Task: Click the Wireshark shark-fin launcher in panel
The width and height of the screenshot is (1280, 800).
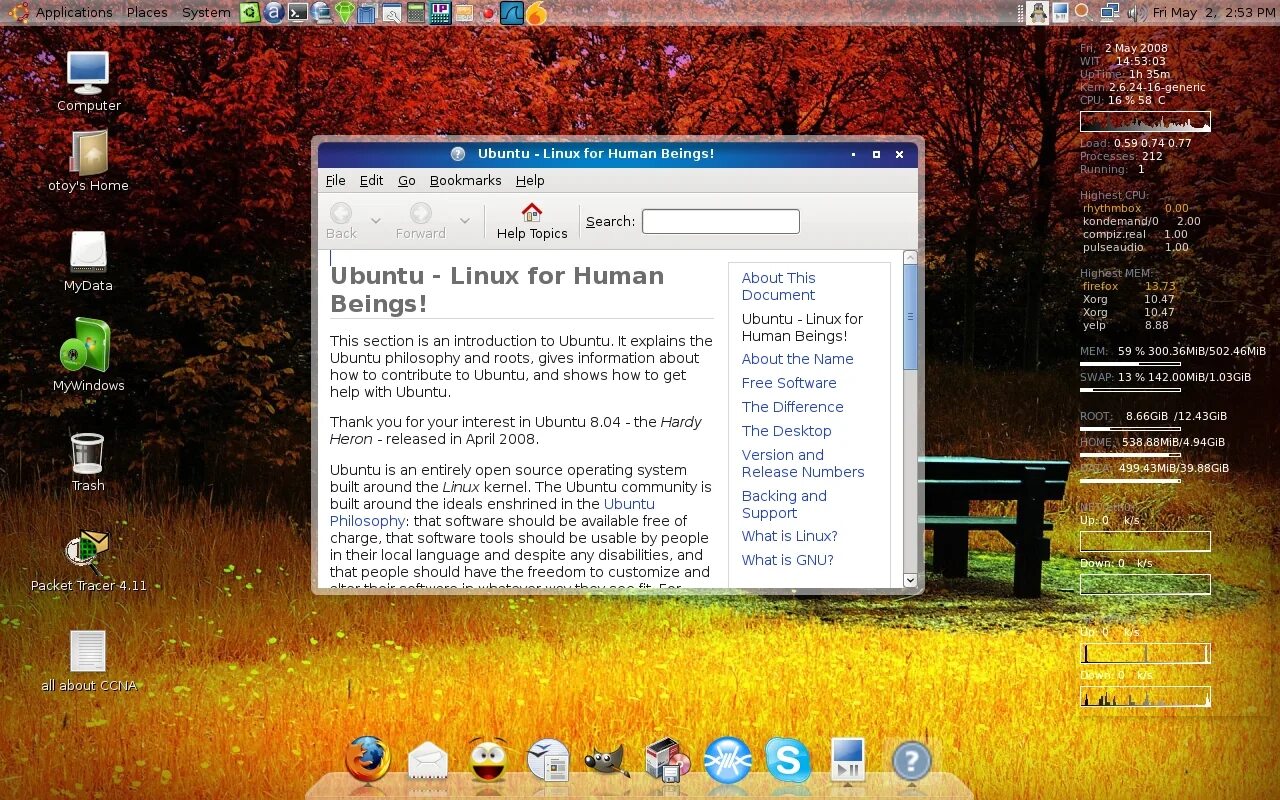Action: pos(511,13)
